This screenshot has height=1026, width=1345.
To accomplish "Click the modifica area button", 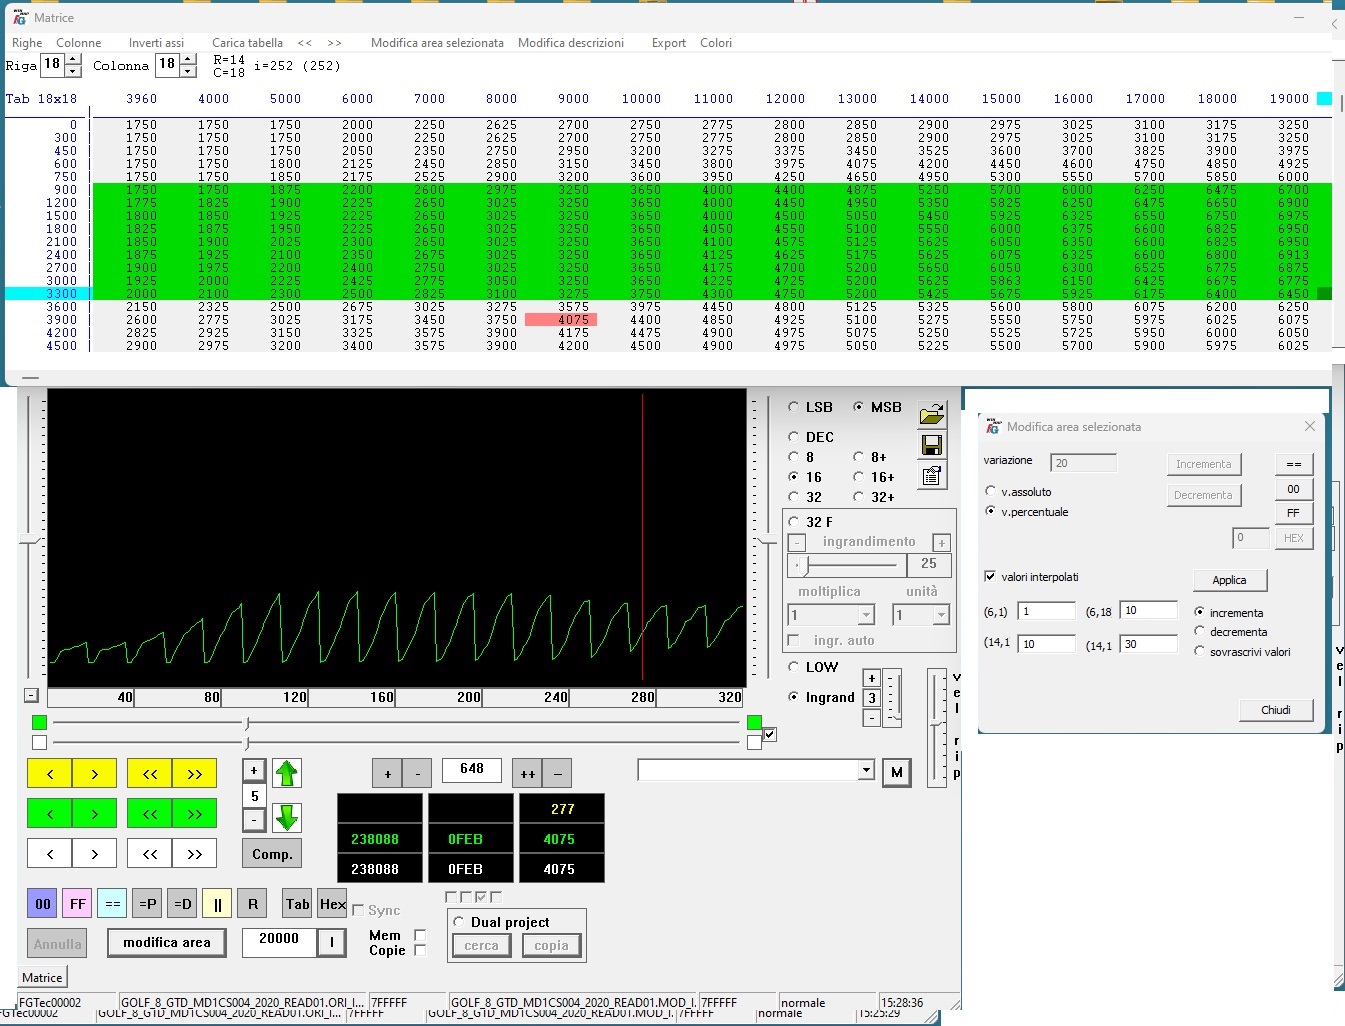I will (167, 942).
